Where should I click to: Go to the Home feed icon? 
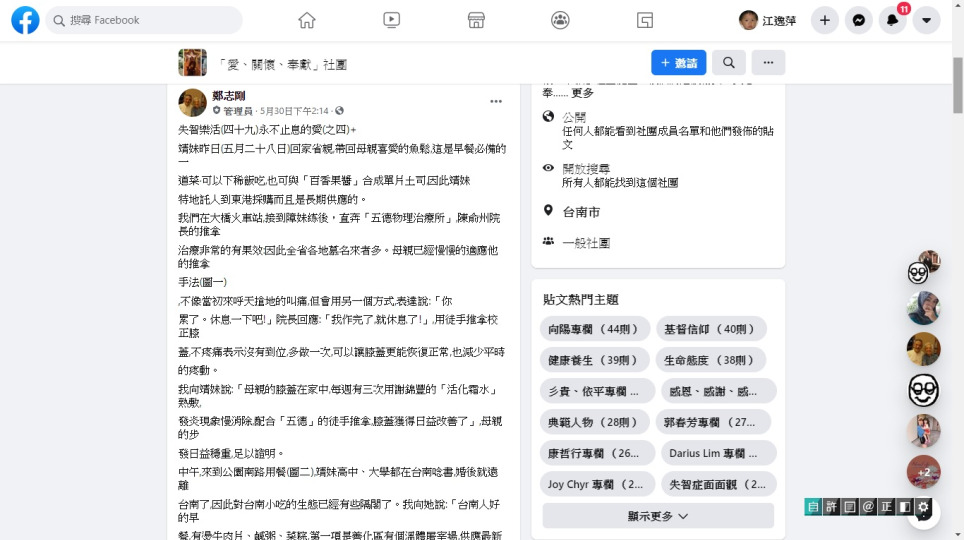[x=307, y=20]
